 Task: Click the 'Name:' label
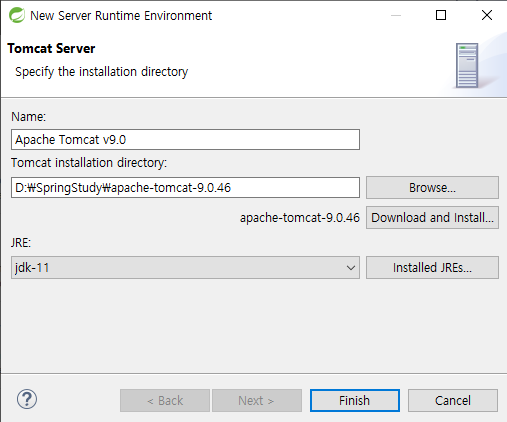point(29,117)
